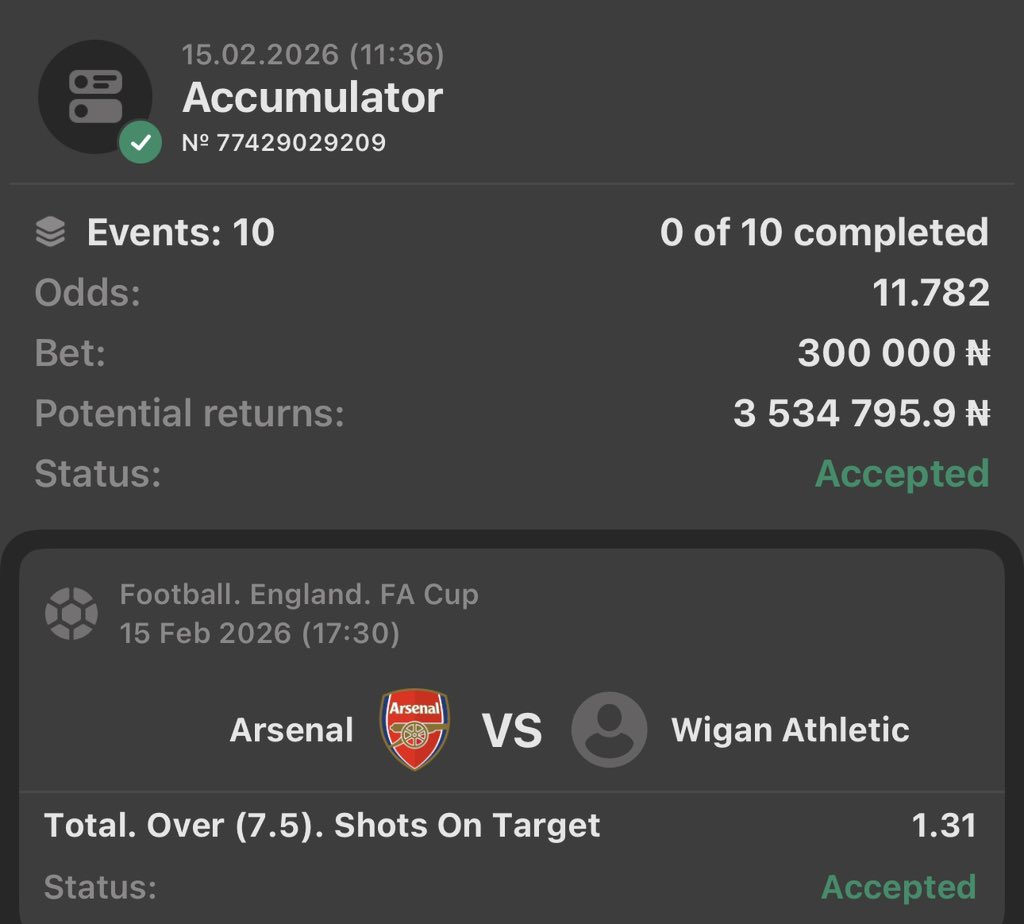
Task: Select Total Over (7.5) Shots On Target
Action: pos(322,826)
